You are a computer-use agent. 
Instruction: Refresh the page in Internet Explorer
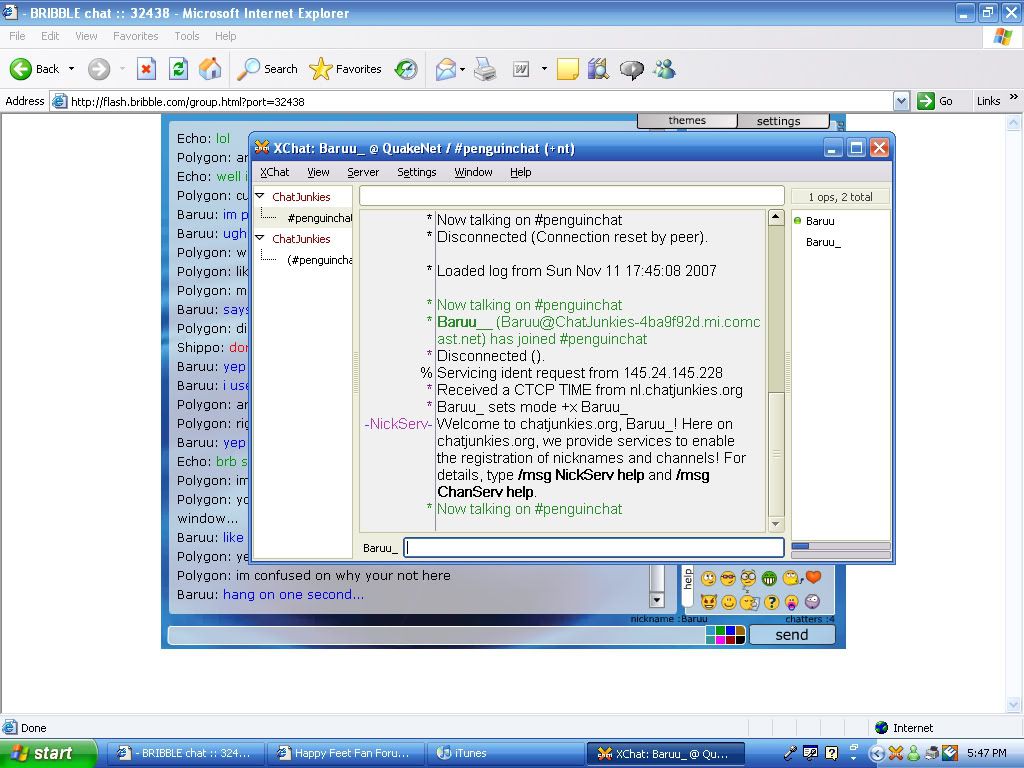178,69
